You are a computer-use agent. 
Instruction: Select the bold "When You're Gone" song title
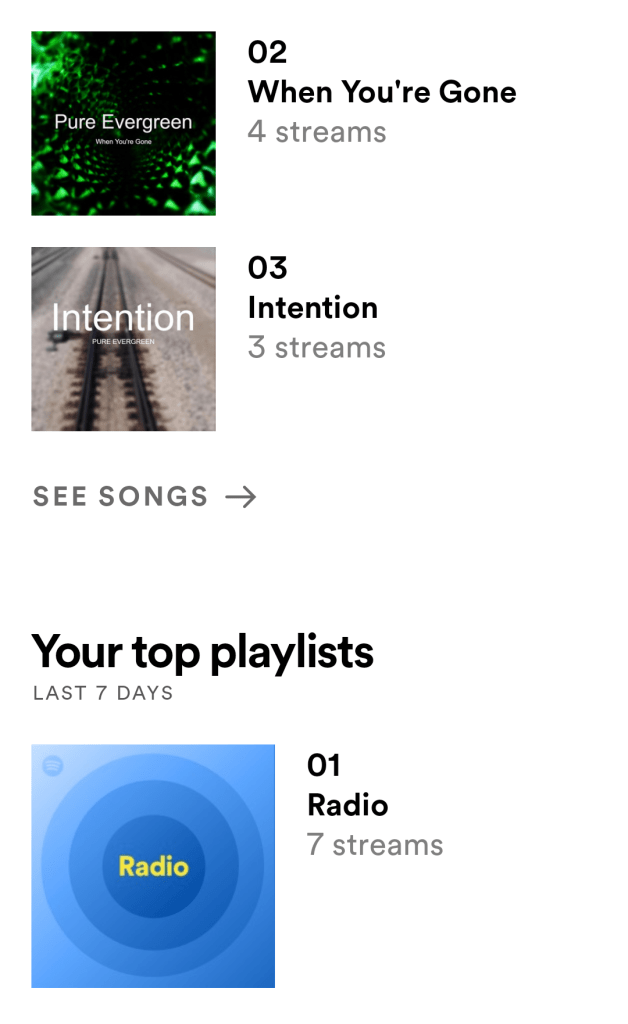tap(382, 92)
